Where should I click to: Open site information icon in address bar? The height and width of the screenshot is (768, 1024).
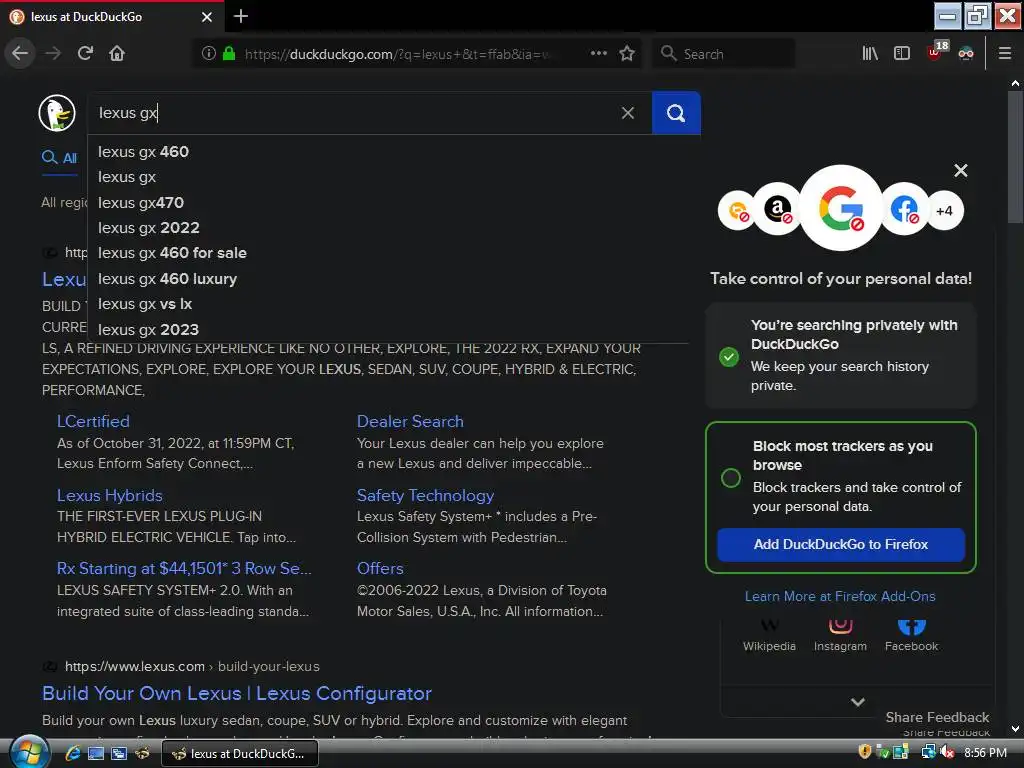[208, 53]
